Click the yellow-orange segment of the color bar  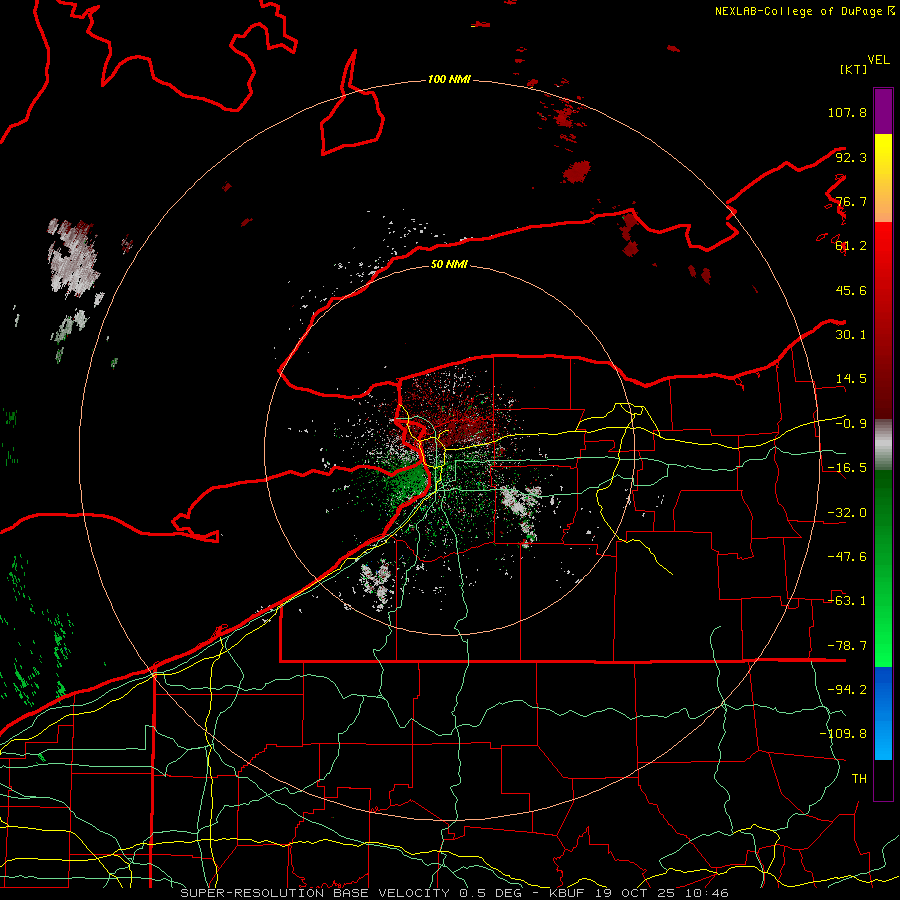pyautogui.click(x=883, y=178)
